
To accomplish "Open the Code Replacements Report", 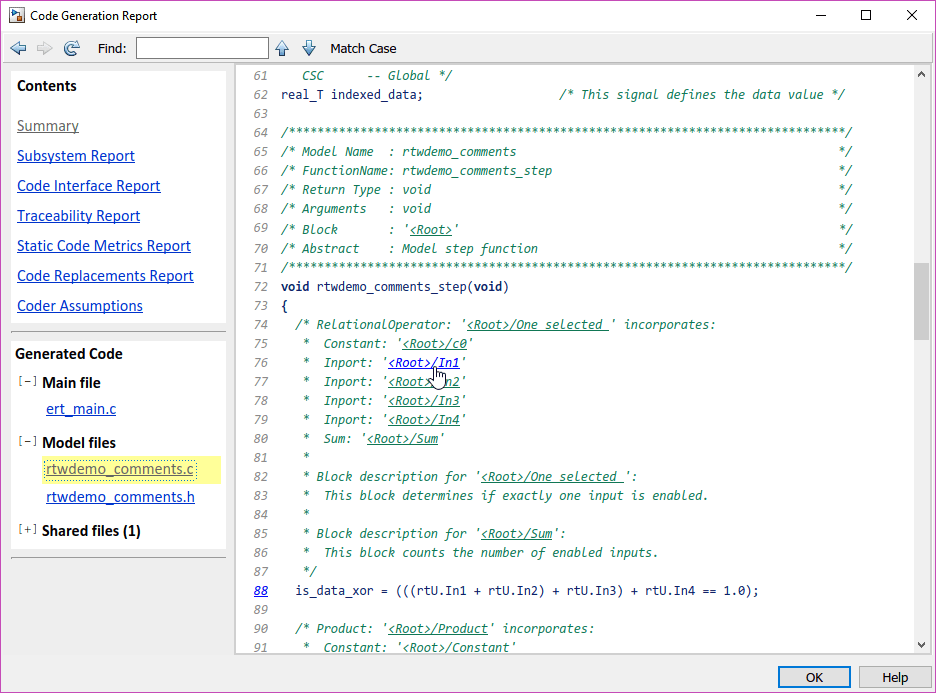I will tap(105, 276).
